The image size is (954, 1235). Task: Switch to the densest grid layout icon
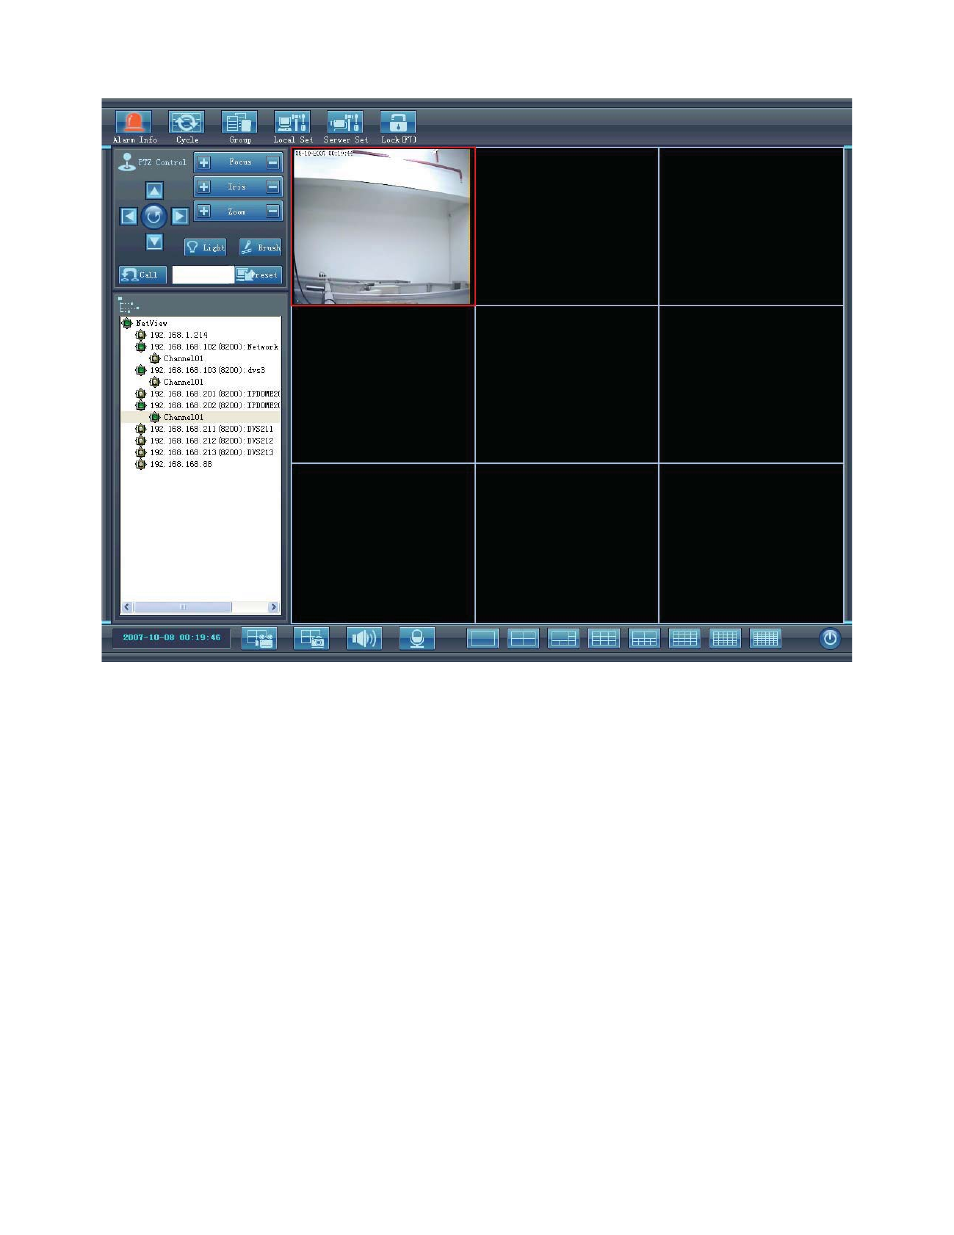tap(766, 638)
